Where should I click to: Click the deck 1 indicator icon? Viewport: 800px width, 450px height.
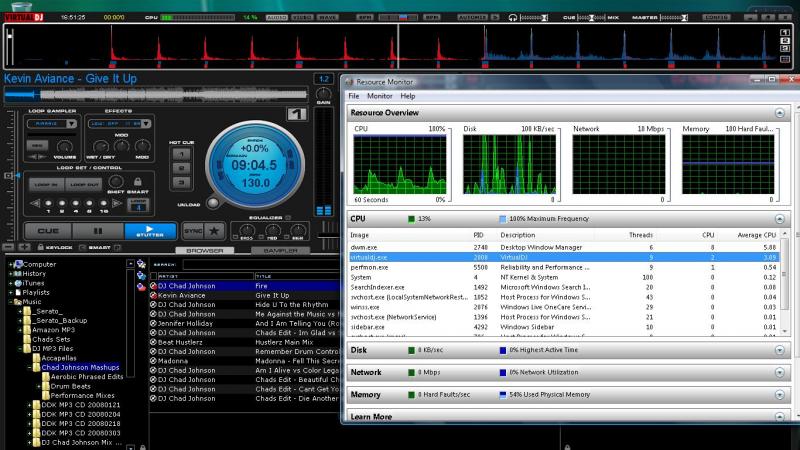(296, 114)
